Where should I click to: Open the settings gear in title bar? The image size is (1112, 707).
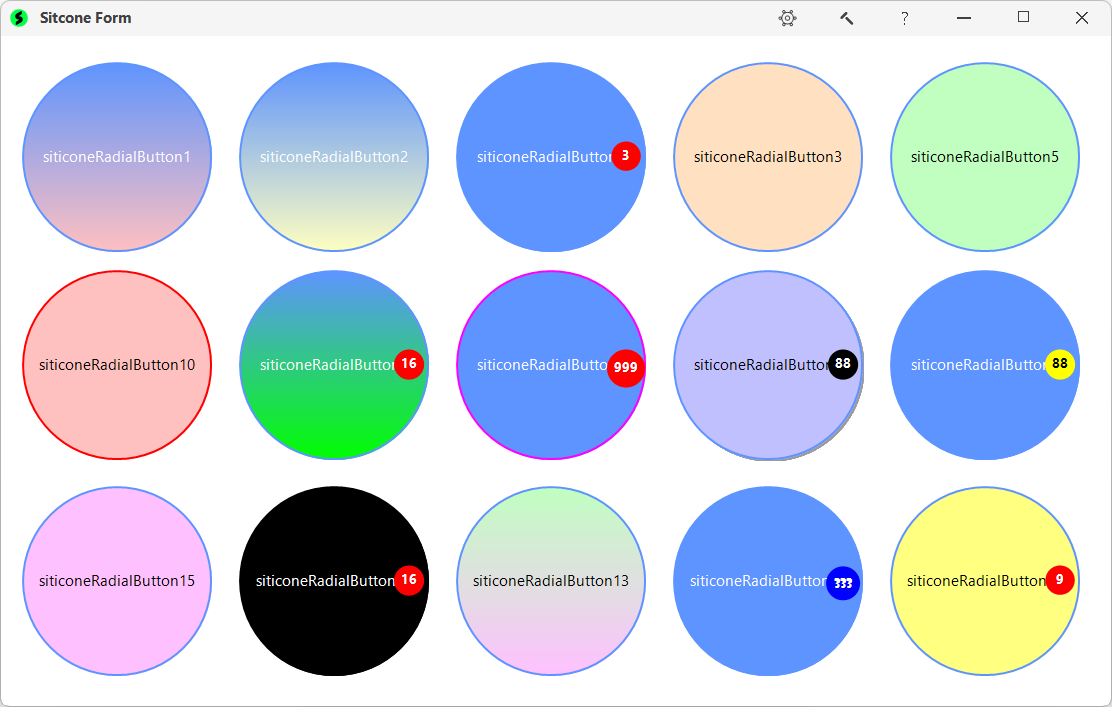(x=788, y=18)
